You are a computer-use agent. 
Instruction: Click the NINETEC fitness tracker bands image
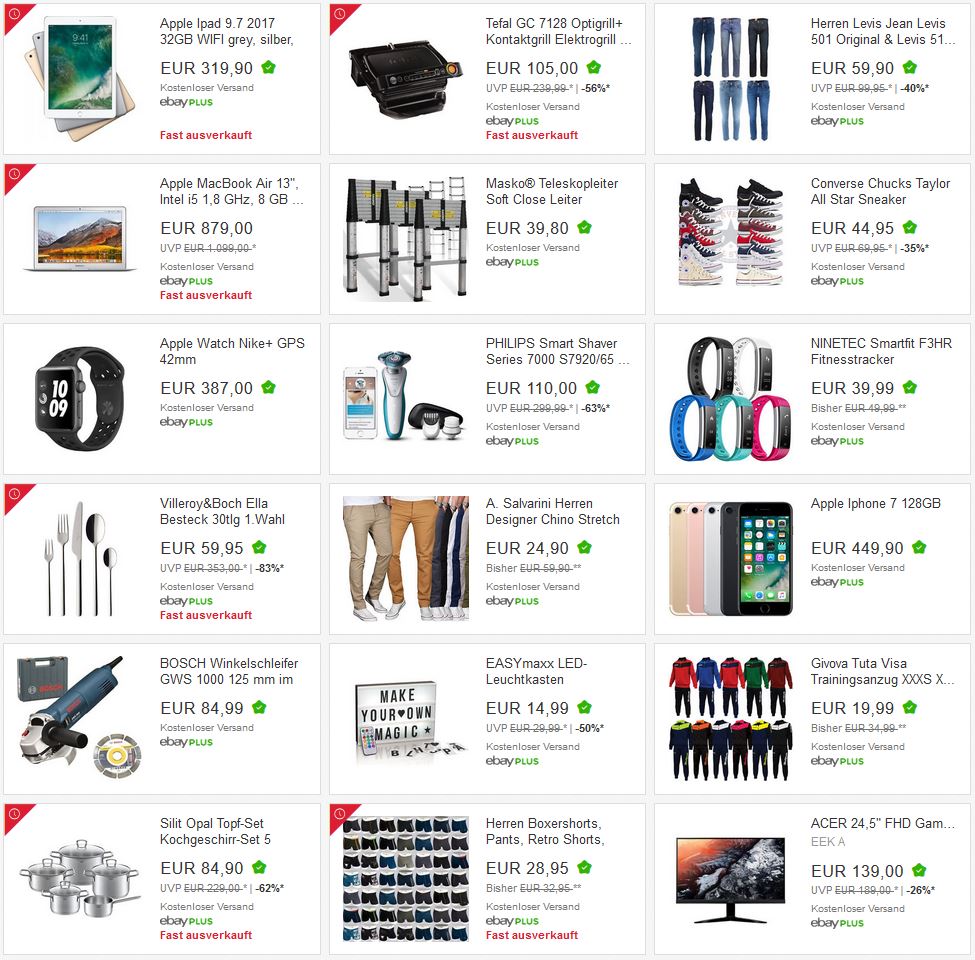(x=731, y=399)
